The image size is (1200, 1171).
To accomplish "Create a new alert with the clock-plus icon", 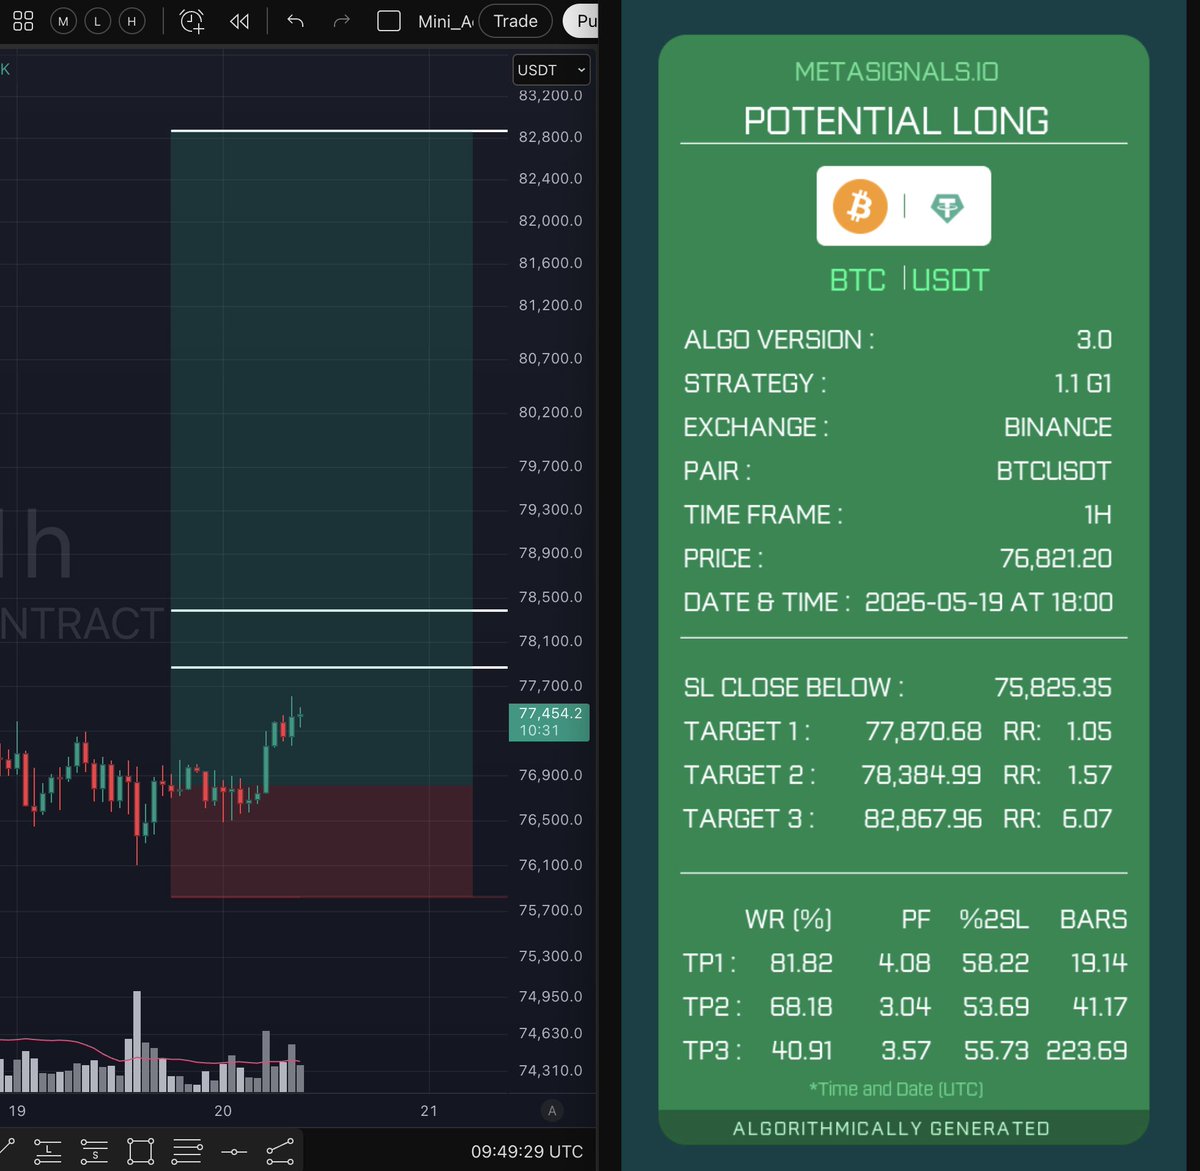I will coord(191,21).
